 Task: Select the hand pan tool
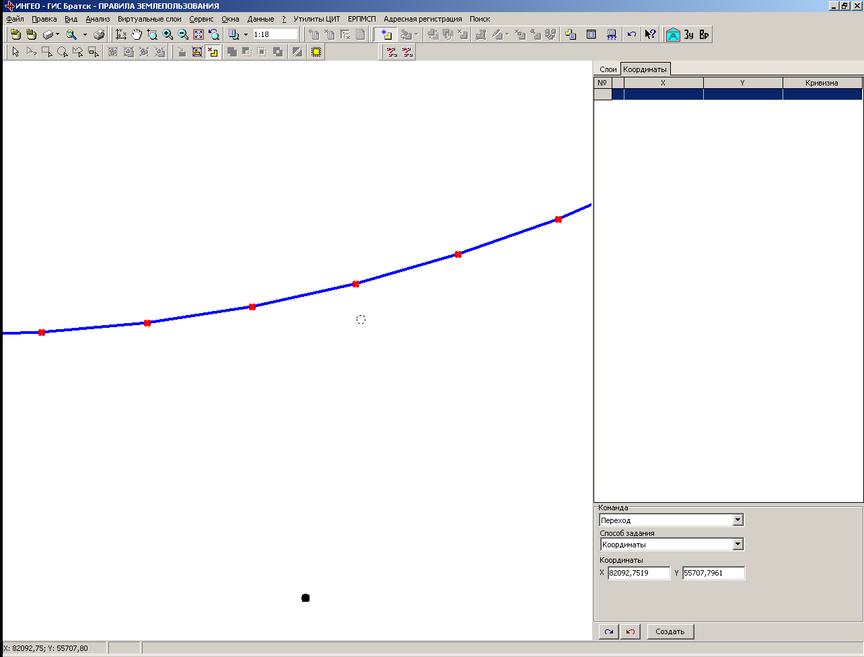[x=136, y=35]
